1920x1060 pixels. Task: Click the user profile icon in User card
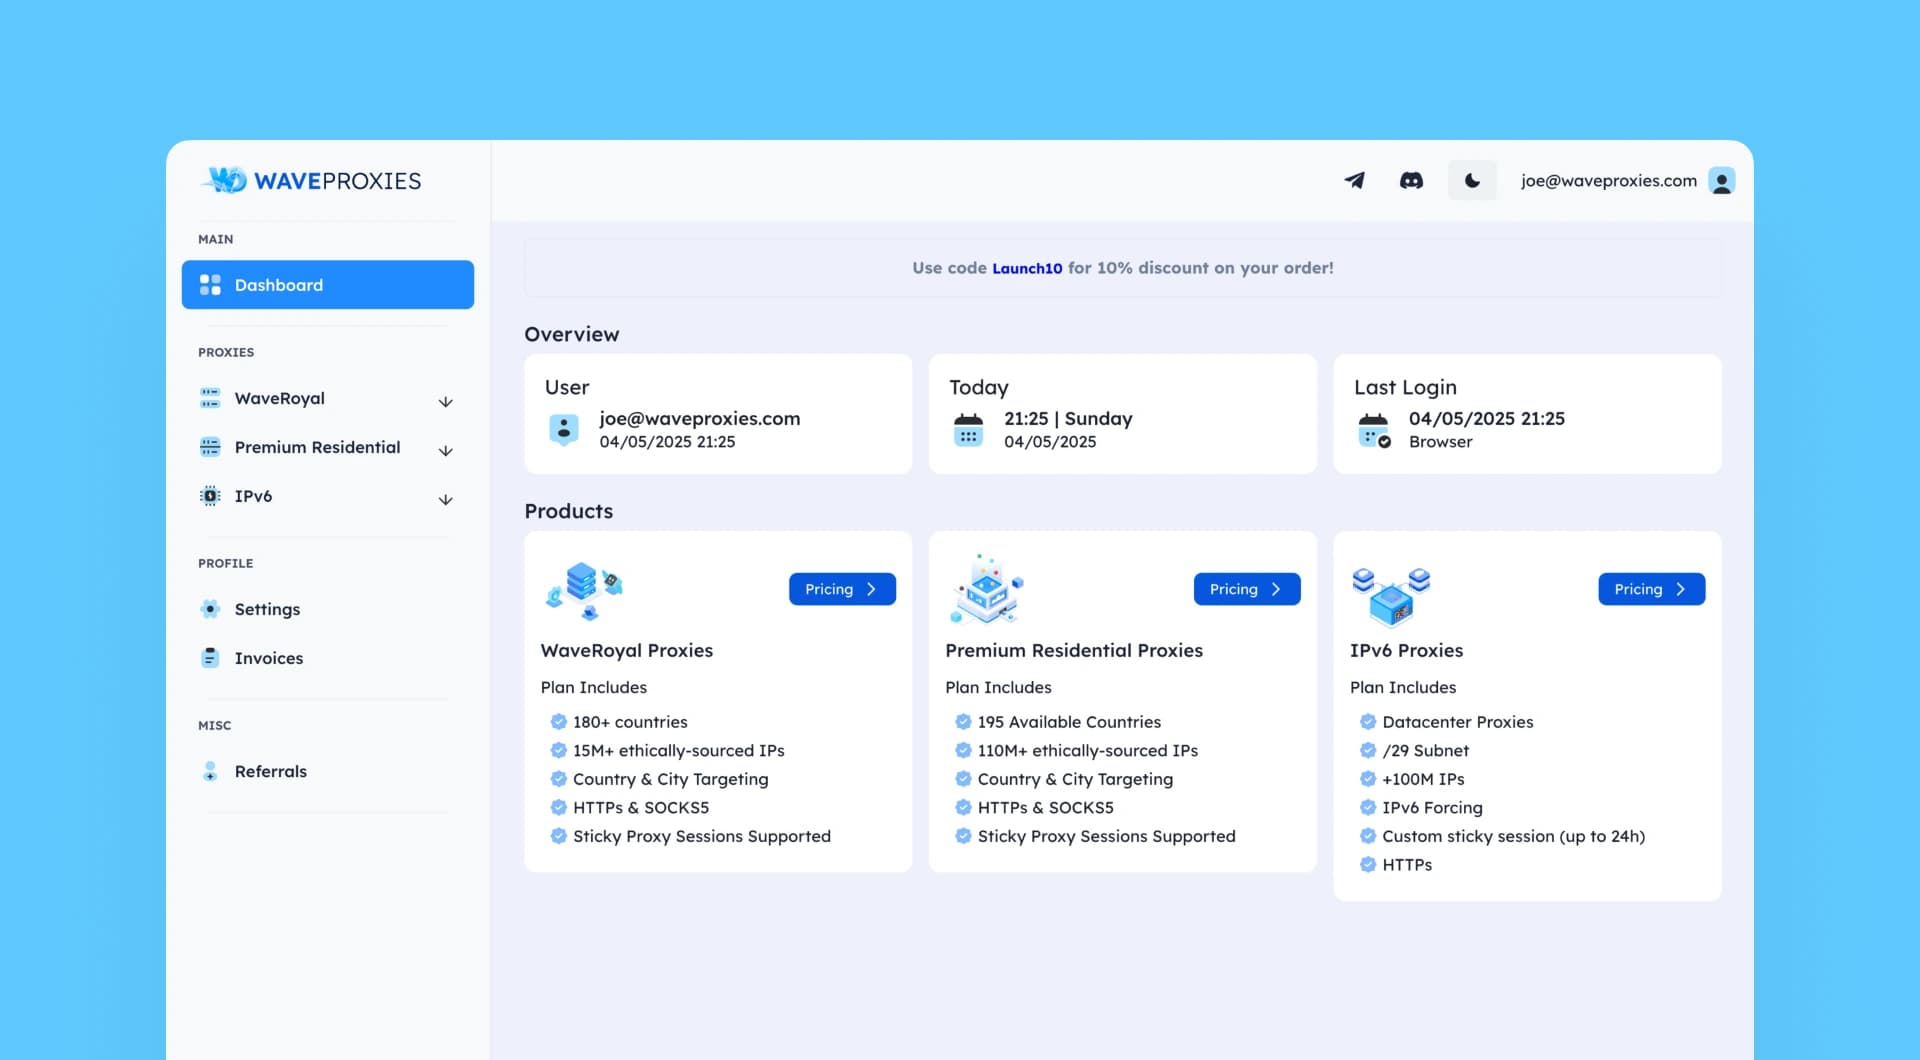[x=564, y=429]
